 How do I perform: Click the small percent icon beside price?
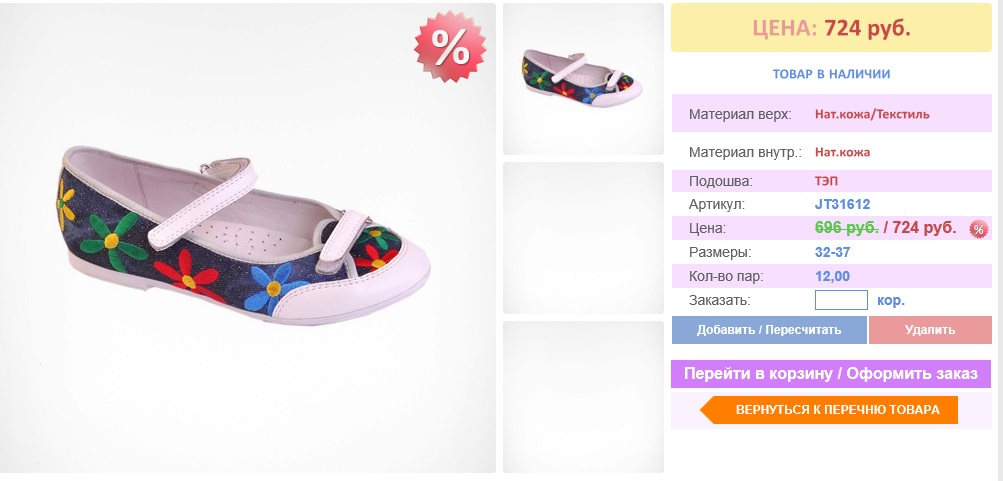[978, 228]
